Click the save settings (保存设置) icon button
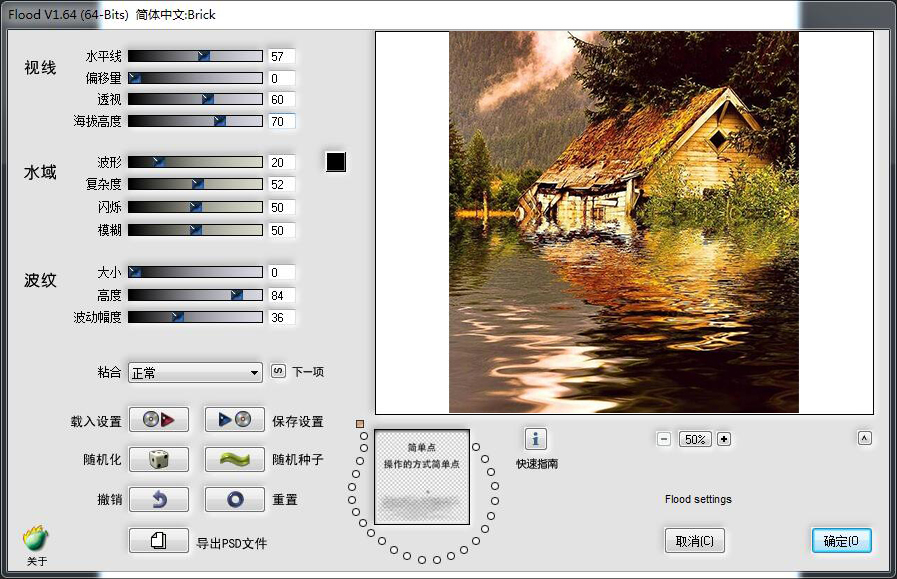The width and height of the screenshot is (897, 579). [235, 420]
